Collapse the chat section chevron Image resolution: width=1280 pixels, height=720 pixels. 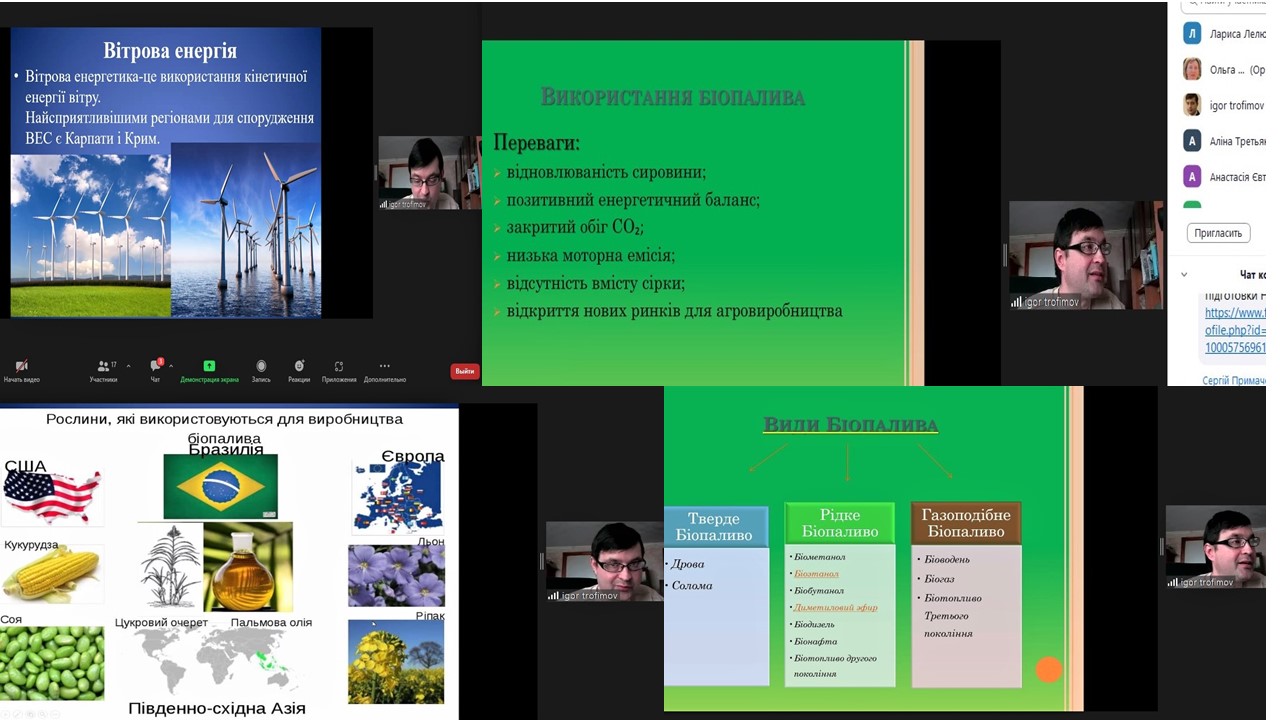click(x=1184, y=274)
